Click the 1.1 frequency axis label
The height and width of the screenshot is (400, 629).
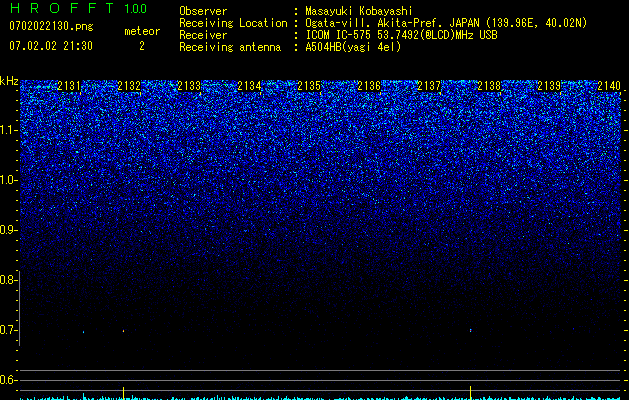tap(8, 130)
